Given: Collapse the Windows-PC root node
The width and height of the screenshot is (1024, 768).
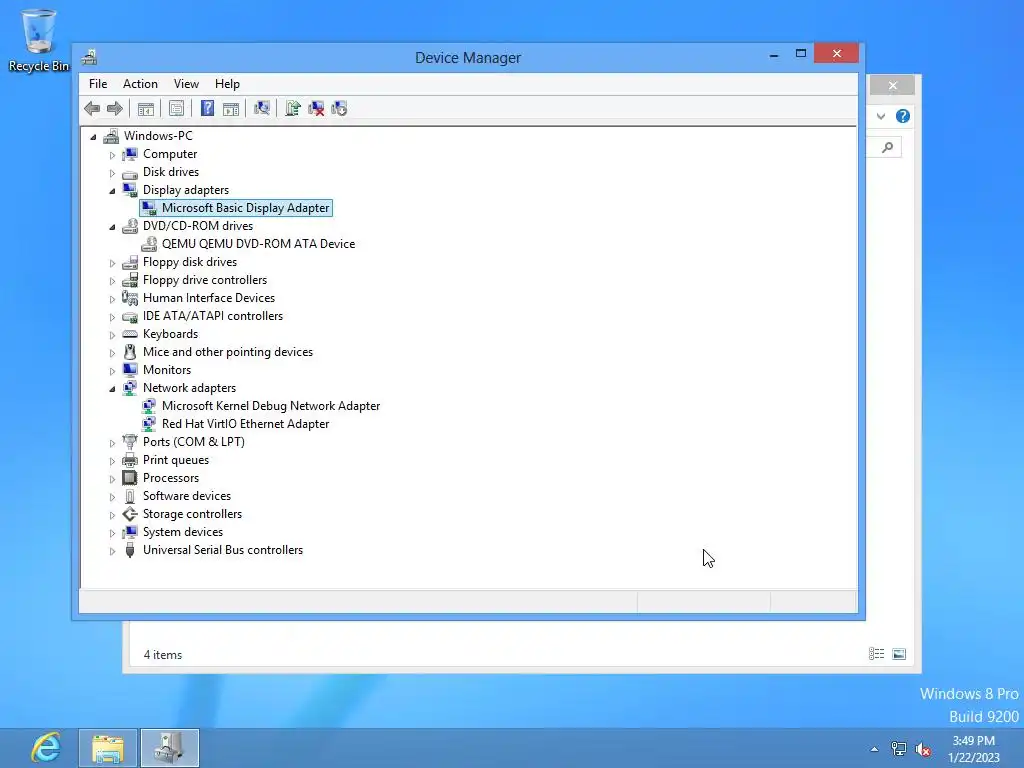Looking at the screenshot, I should [93, 136].
